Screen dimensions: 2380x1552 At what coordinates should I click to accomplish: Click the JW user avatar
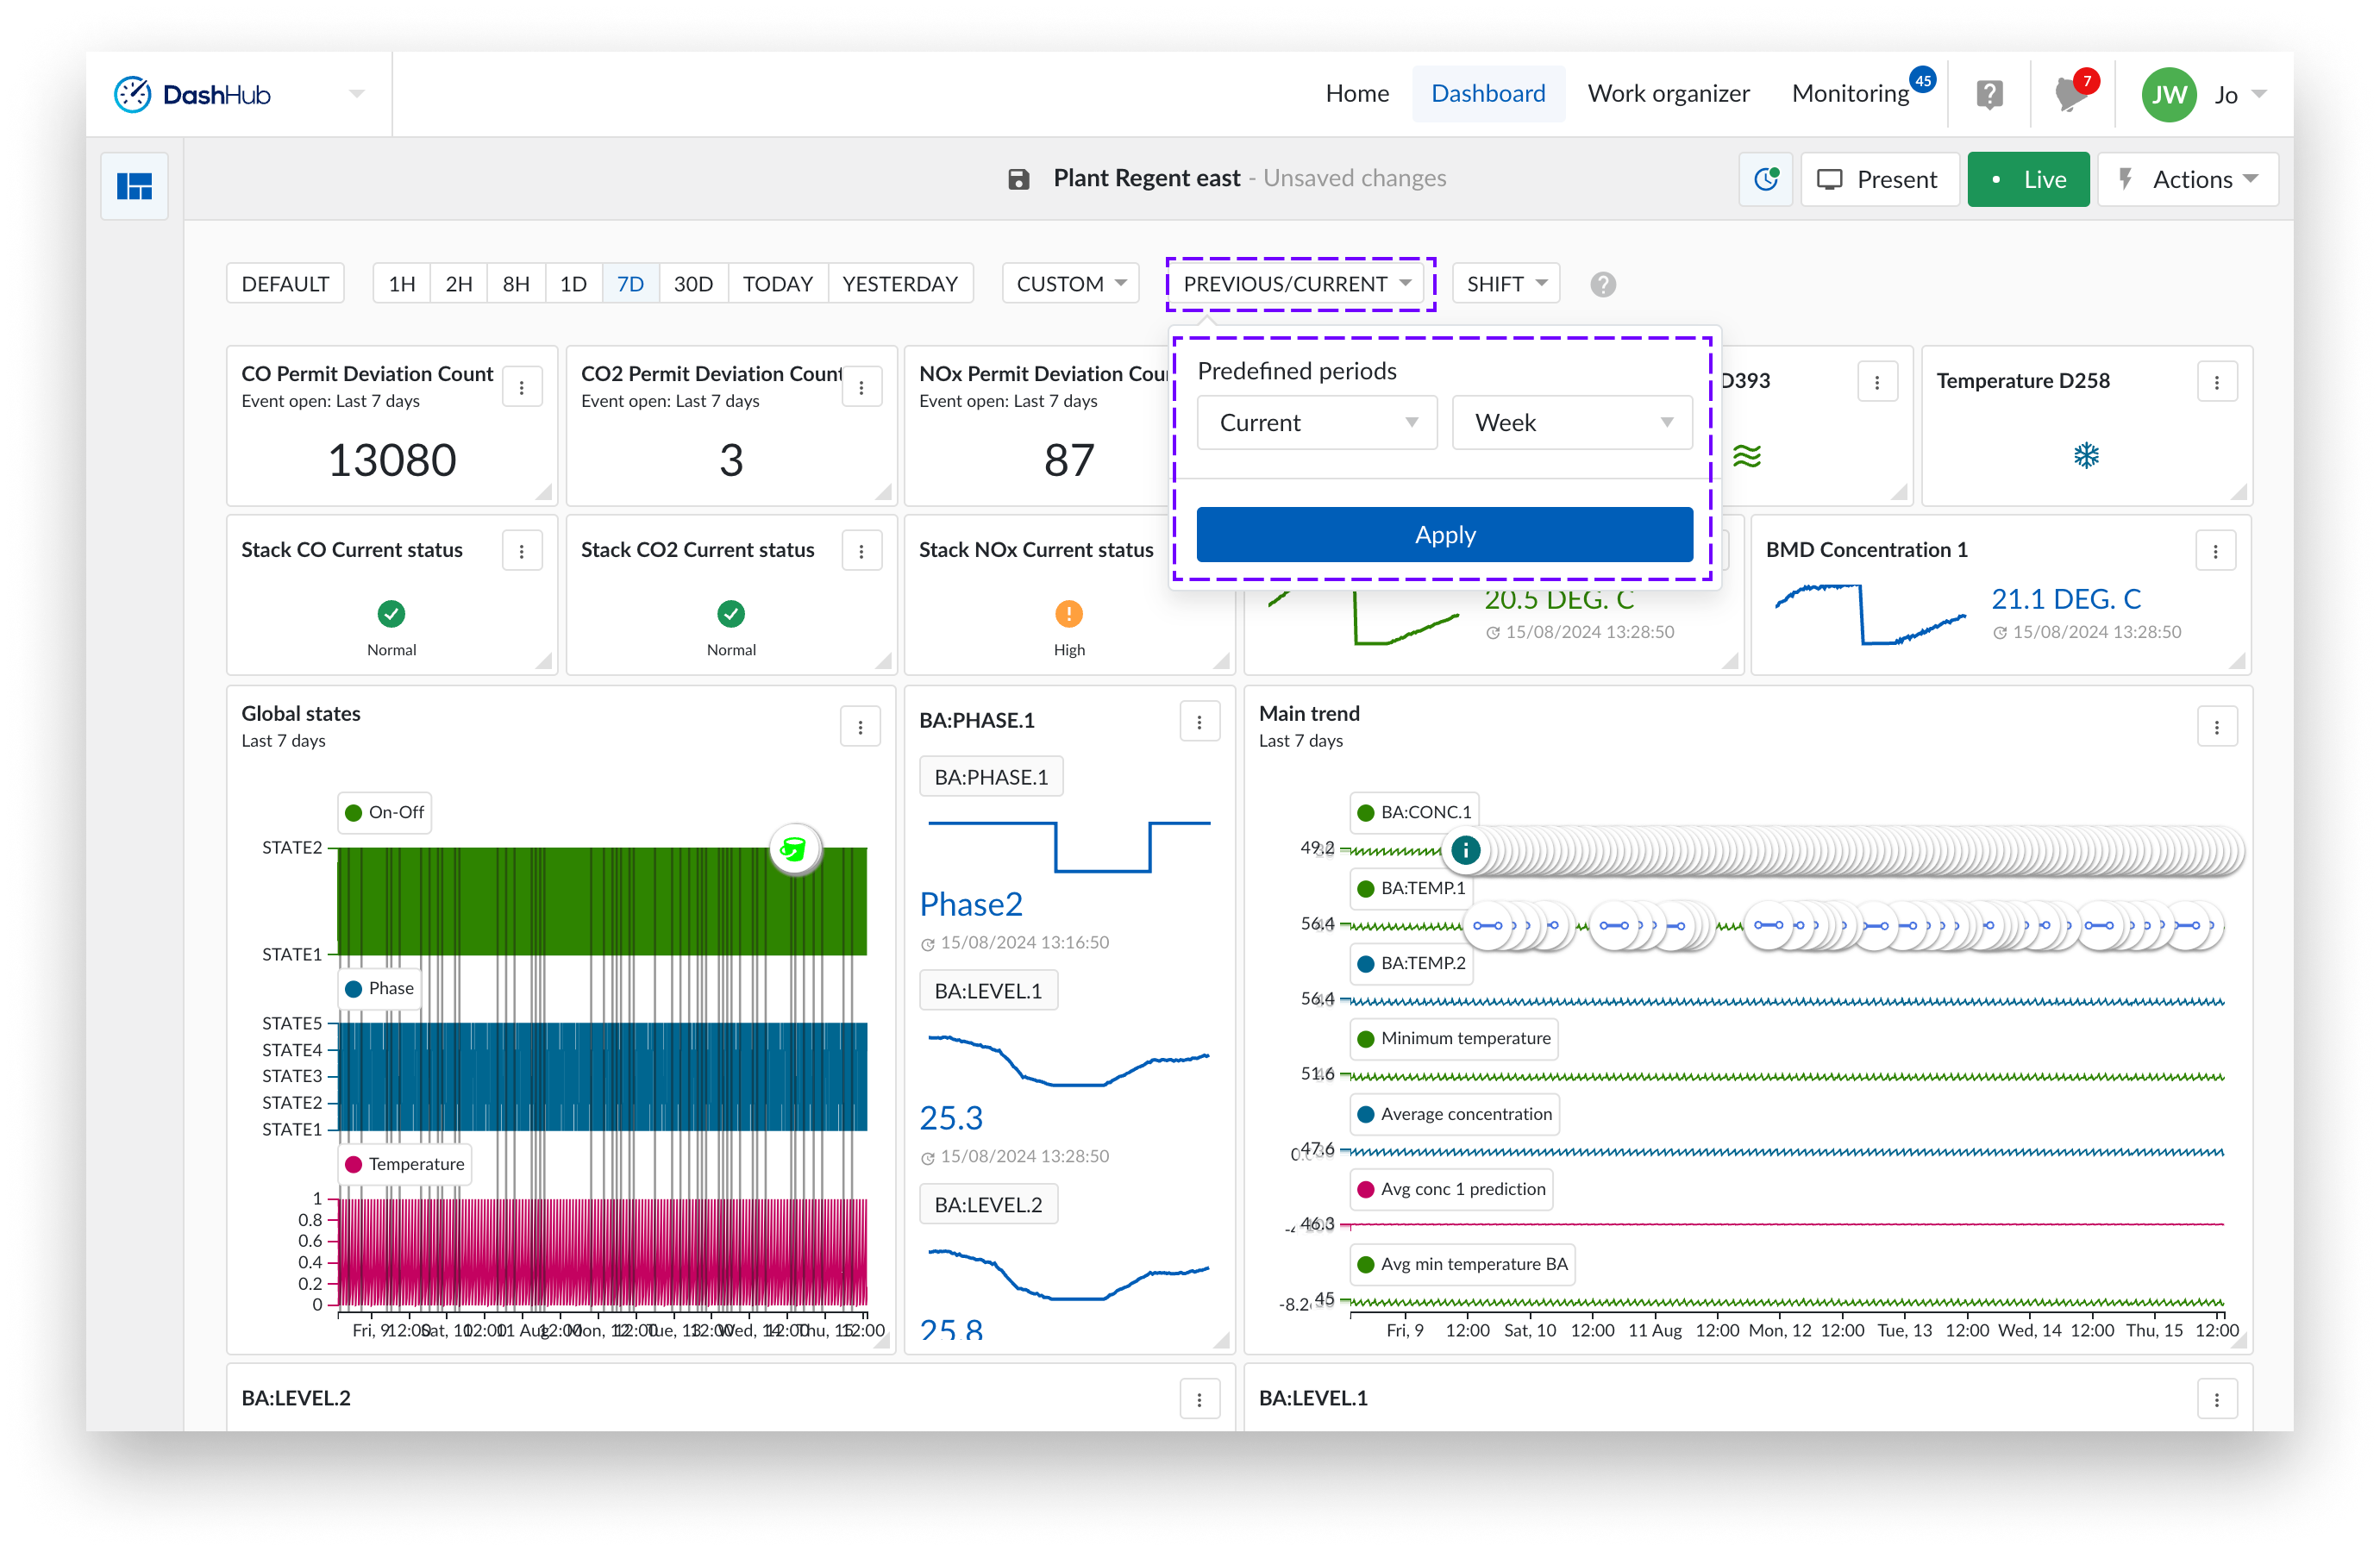point(2168,95)
